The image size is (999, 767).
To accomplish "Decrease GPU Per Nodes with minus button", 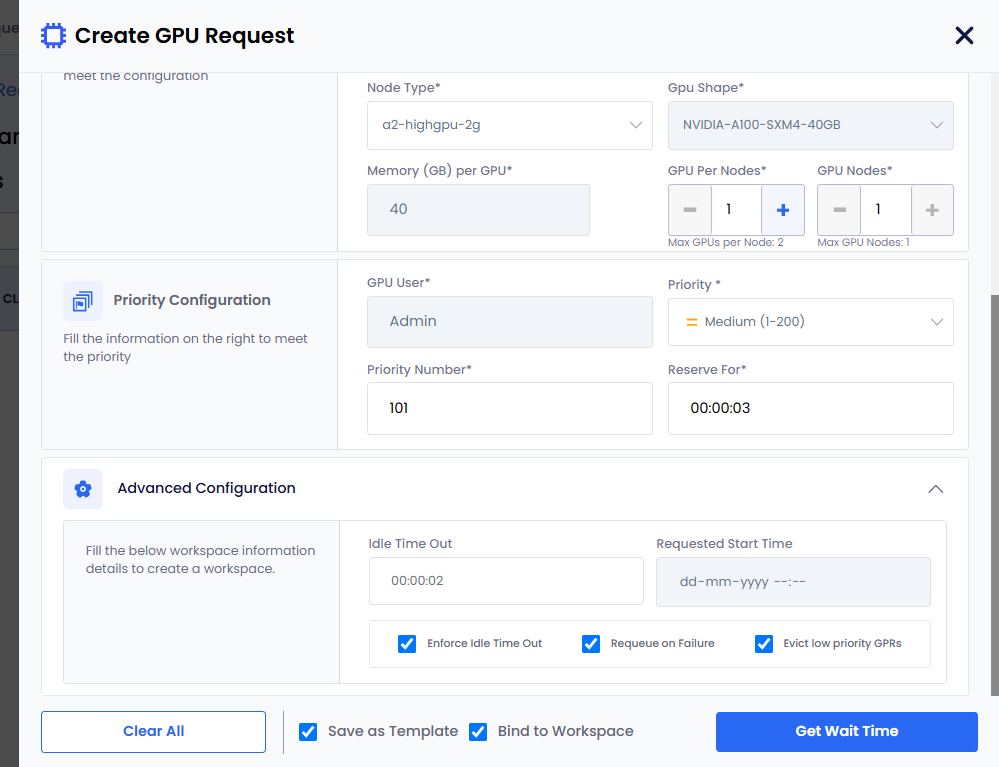I will [689, 210].
